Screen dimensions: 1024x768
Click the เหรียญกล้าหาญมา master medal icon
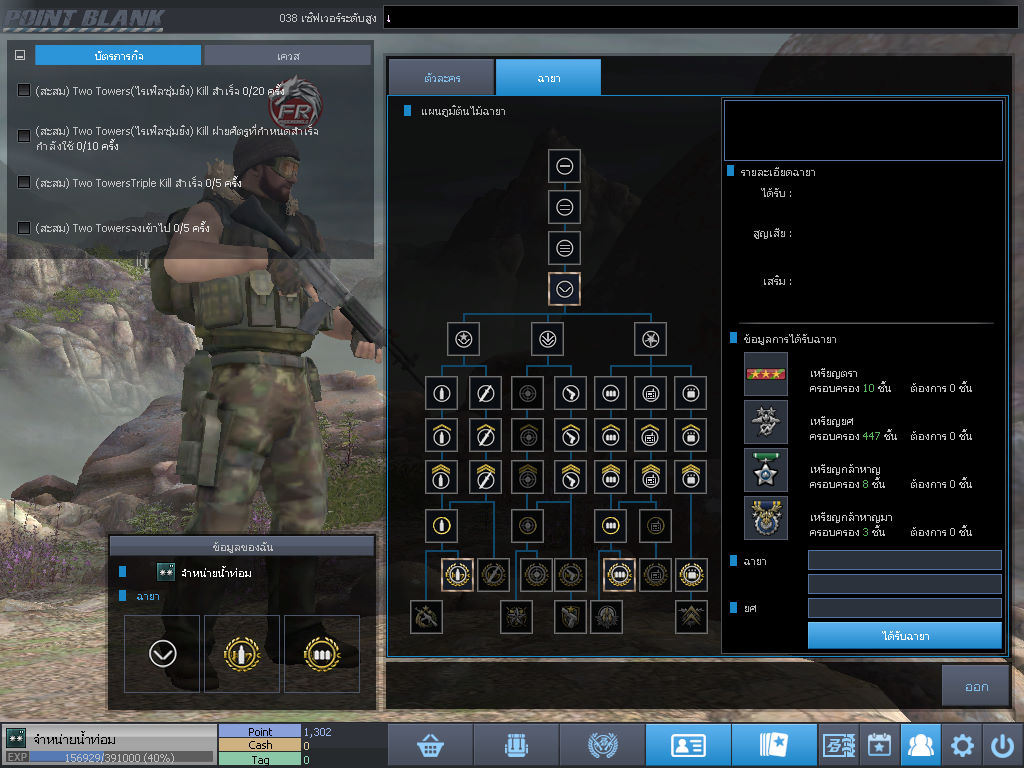click(x=765, y=518)
